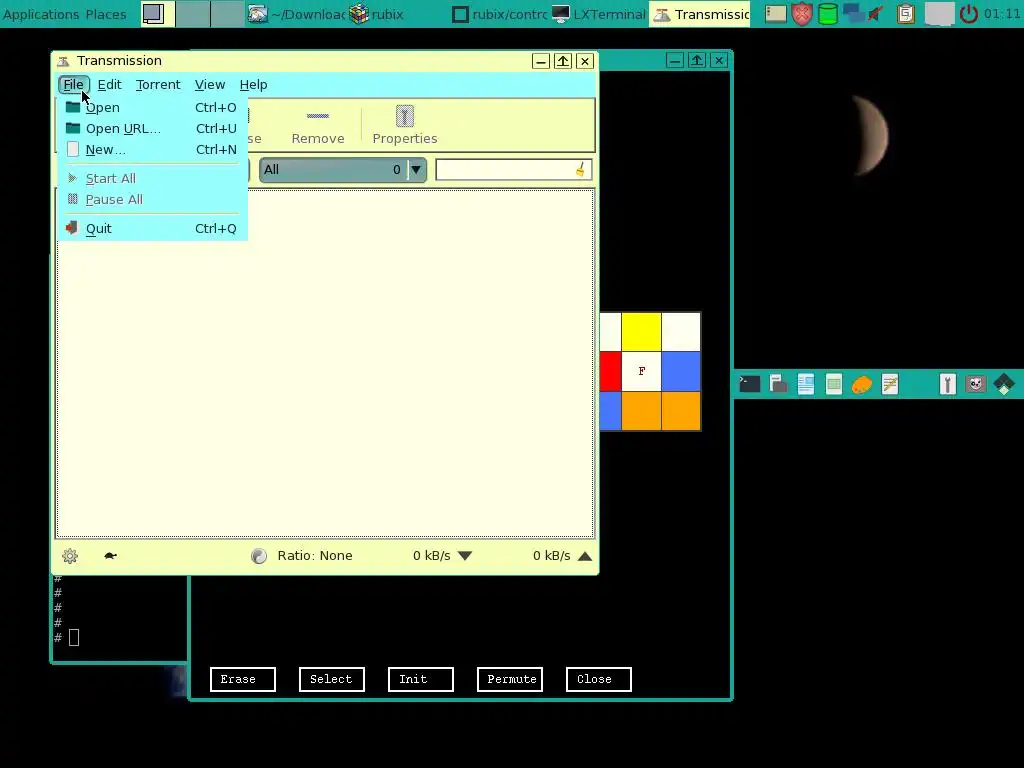
Task: Choose Open from the File menu
Action: (x=152, y=107)
